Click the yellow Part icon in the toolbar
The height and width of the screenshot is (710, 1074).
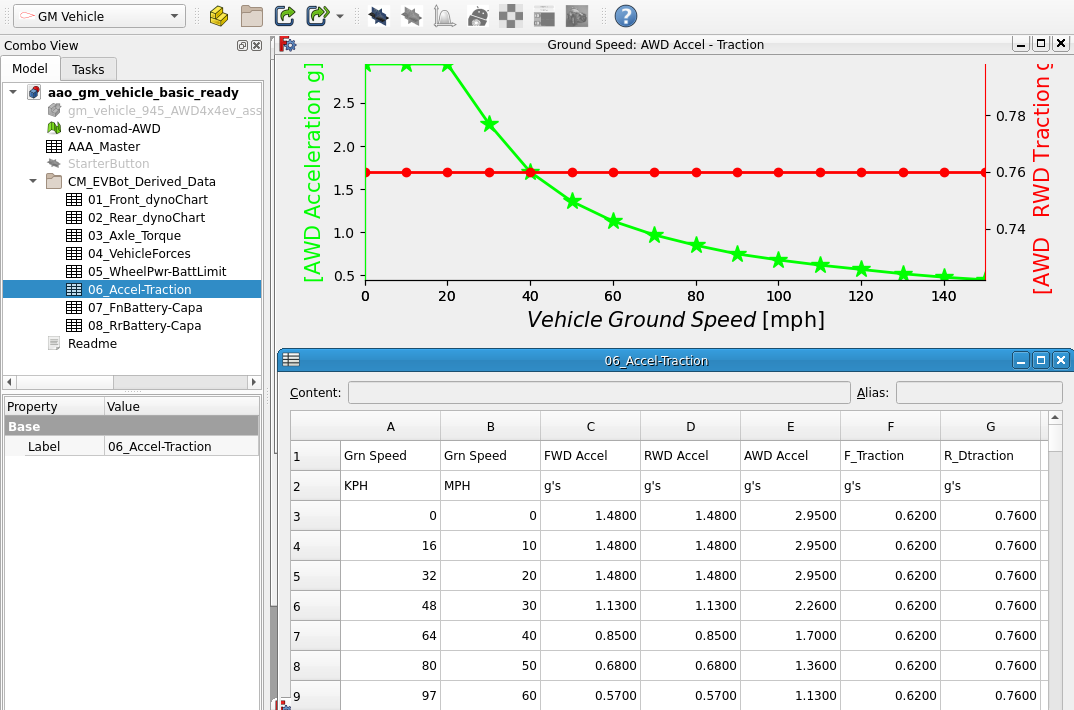click(x=219, y=16)
